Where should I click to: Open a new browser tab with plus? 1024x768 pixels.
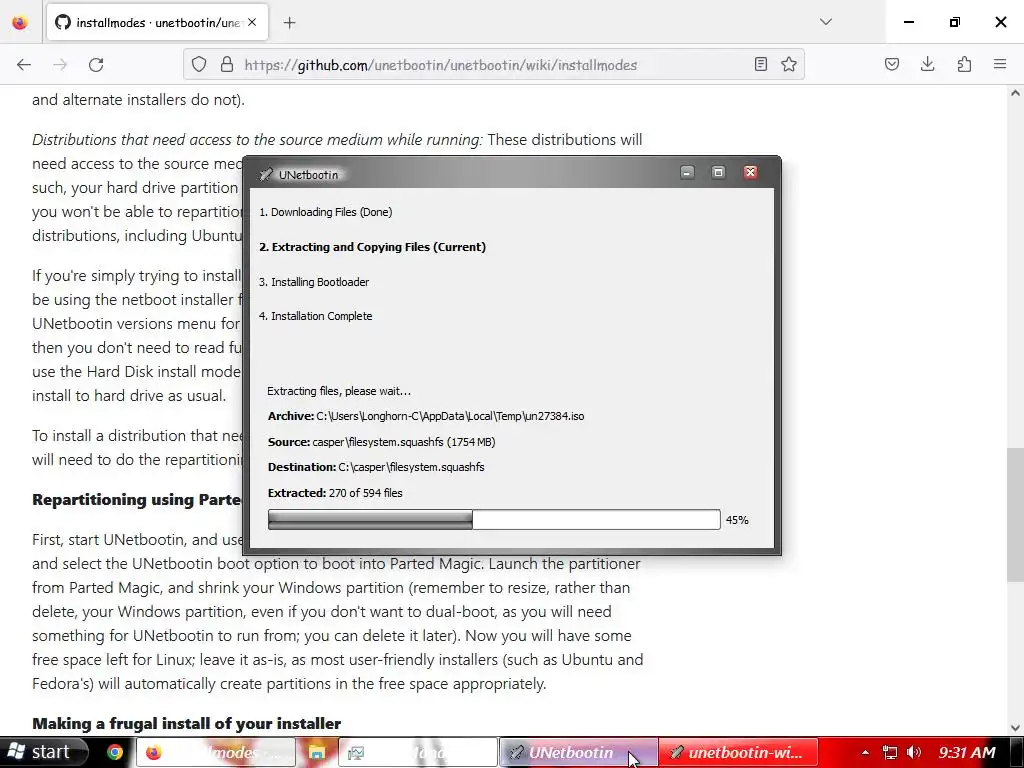click(x=290, y=23)
